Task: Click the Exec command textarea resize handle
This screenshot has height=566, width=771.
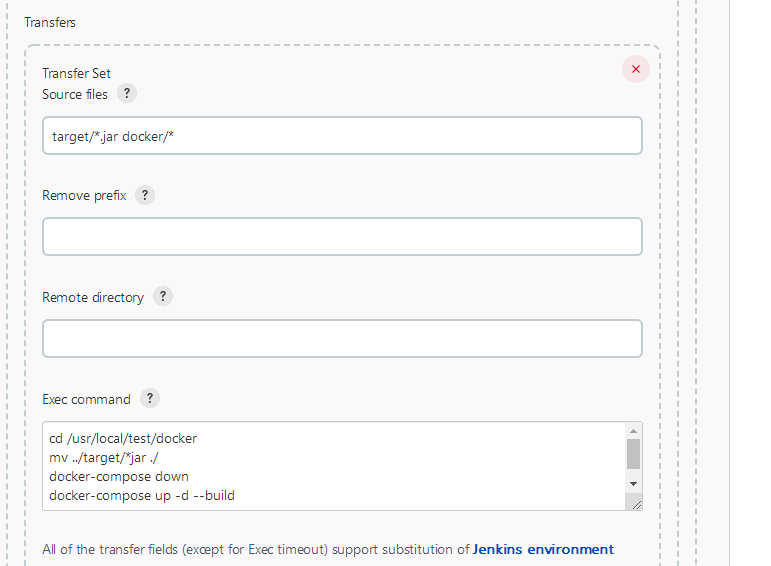Action: [635, 504]
